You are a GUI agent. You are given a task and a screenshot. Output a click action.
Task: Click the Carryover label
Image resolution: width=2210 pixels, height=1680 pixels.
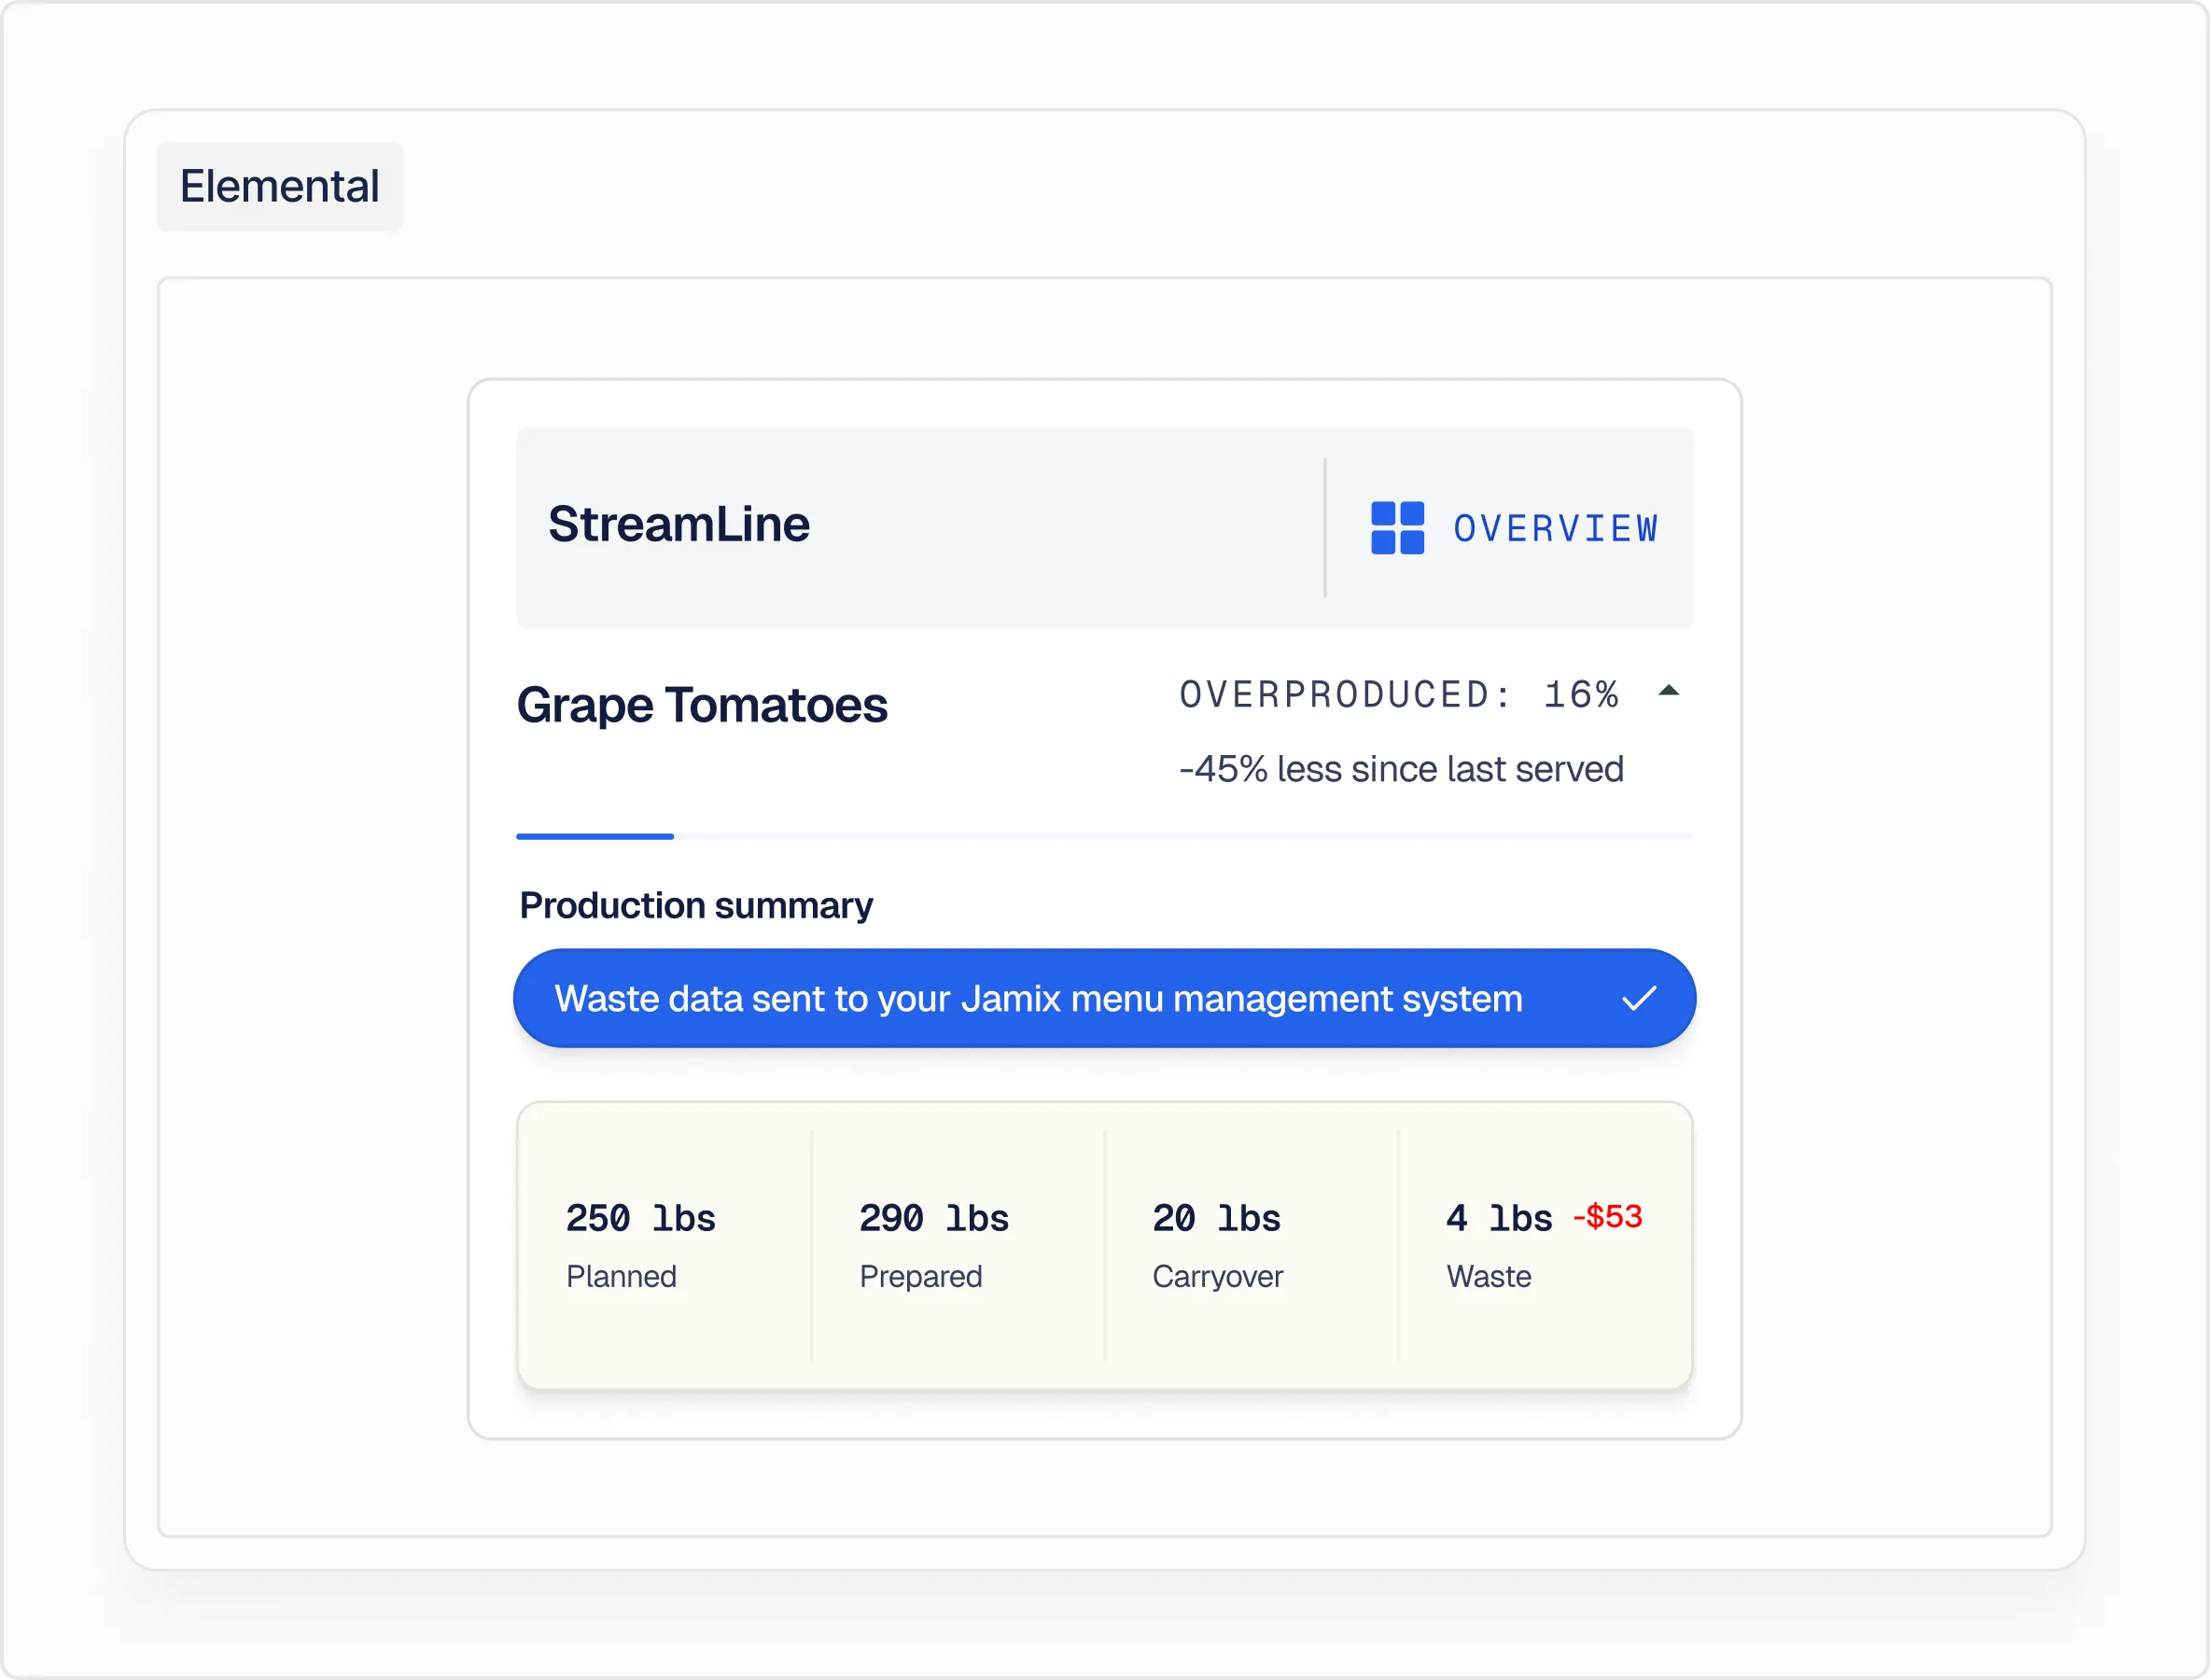pyautogui.click(x=1217, y=1277)
